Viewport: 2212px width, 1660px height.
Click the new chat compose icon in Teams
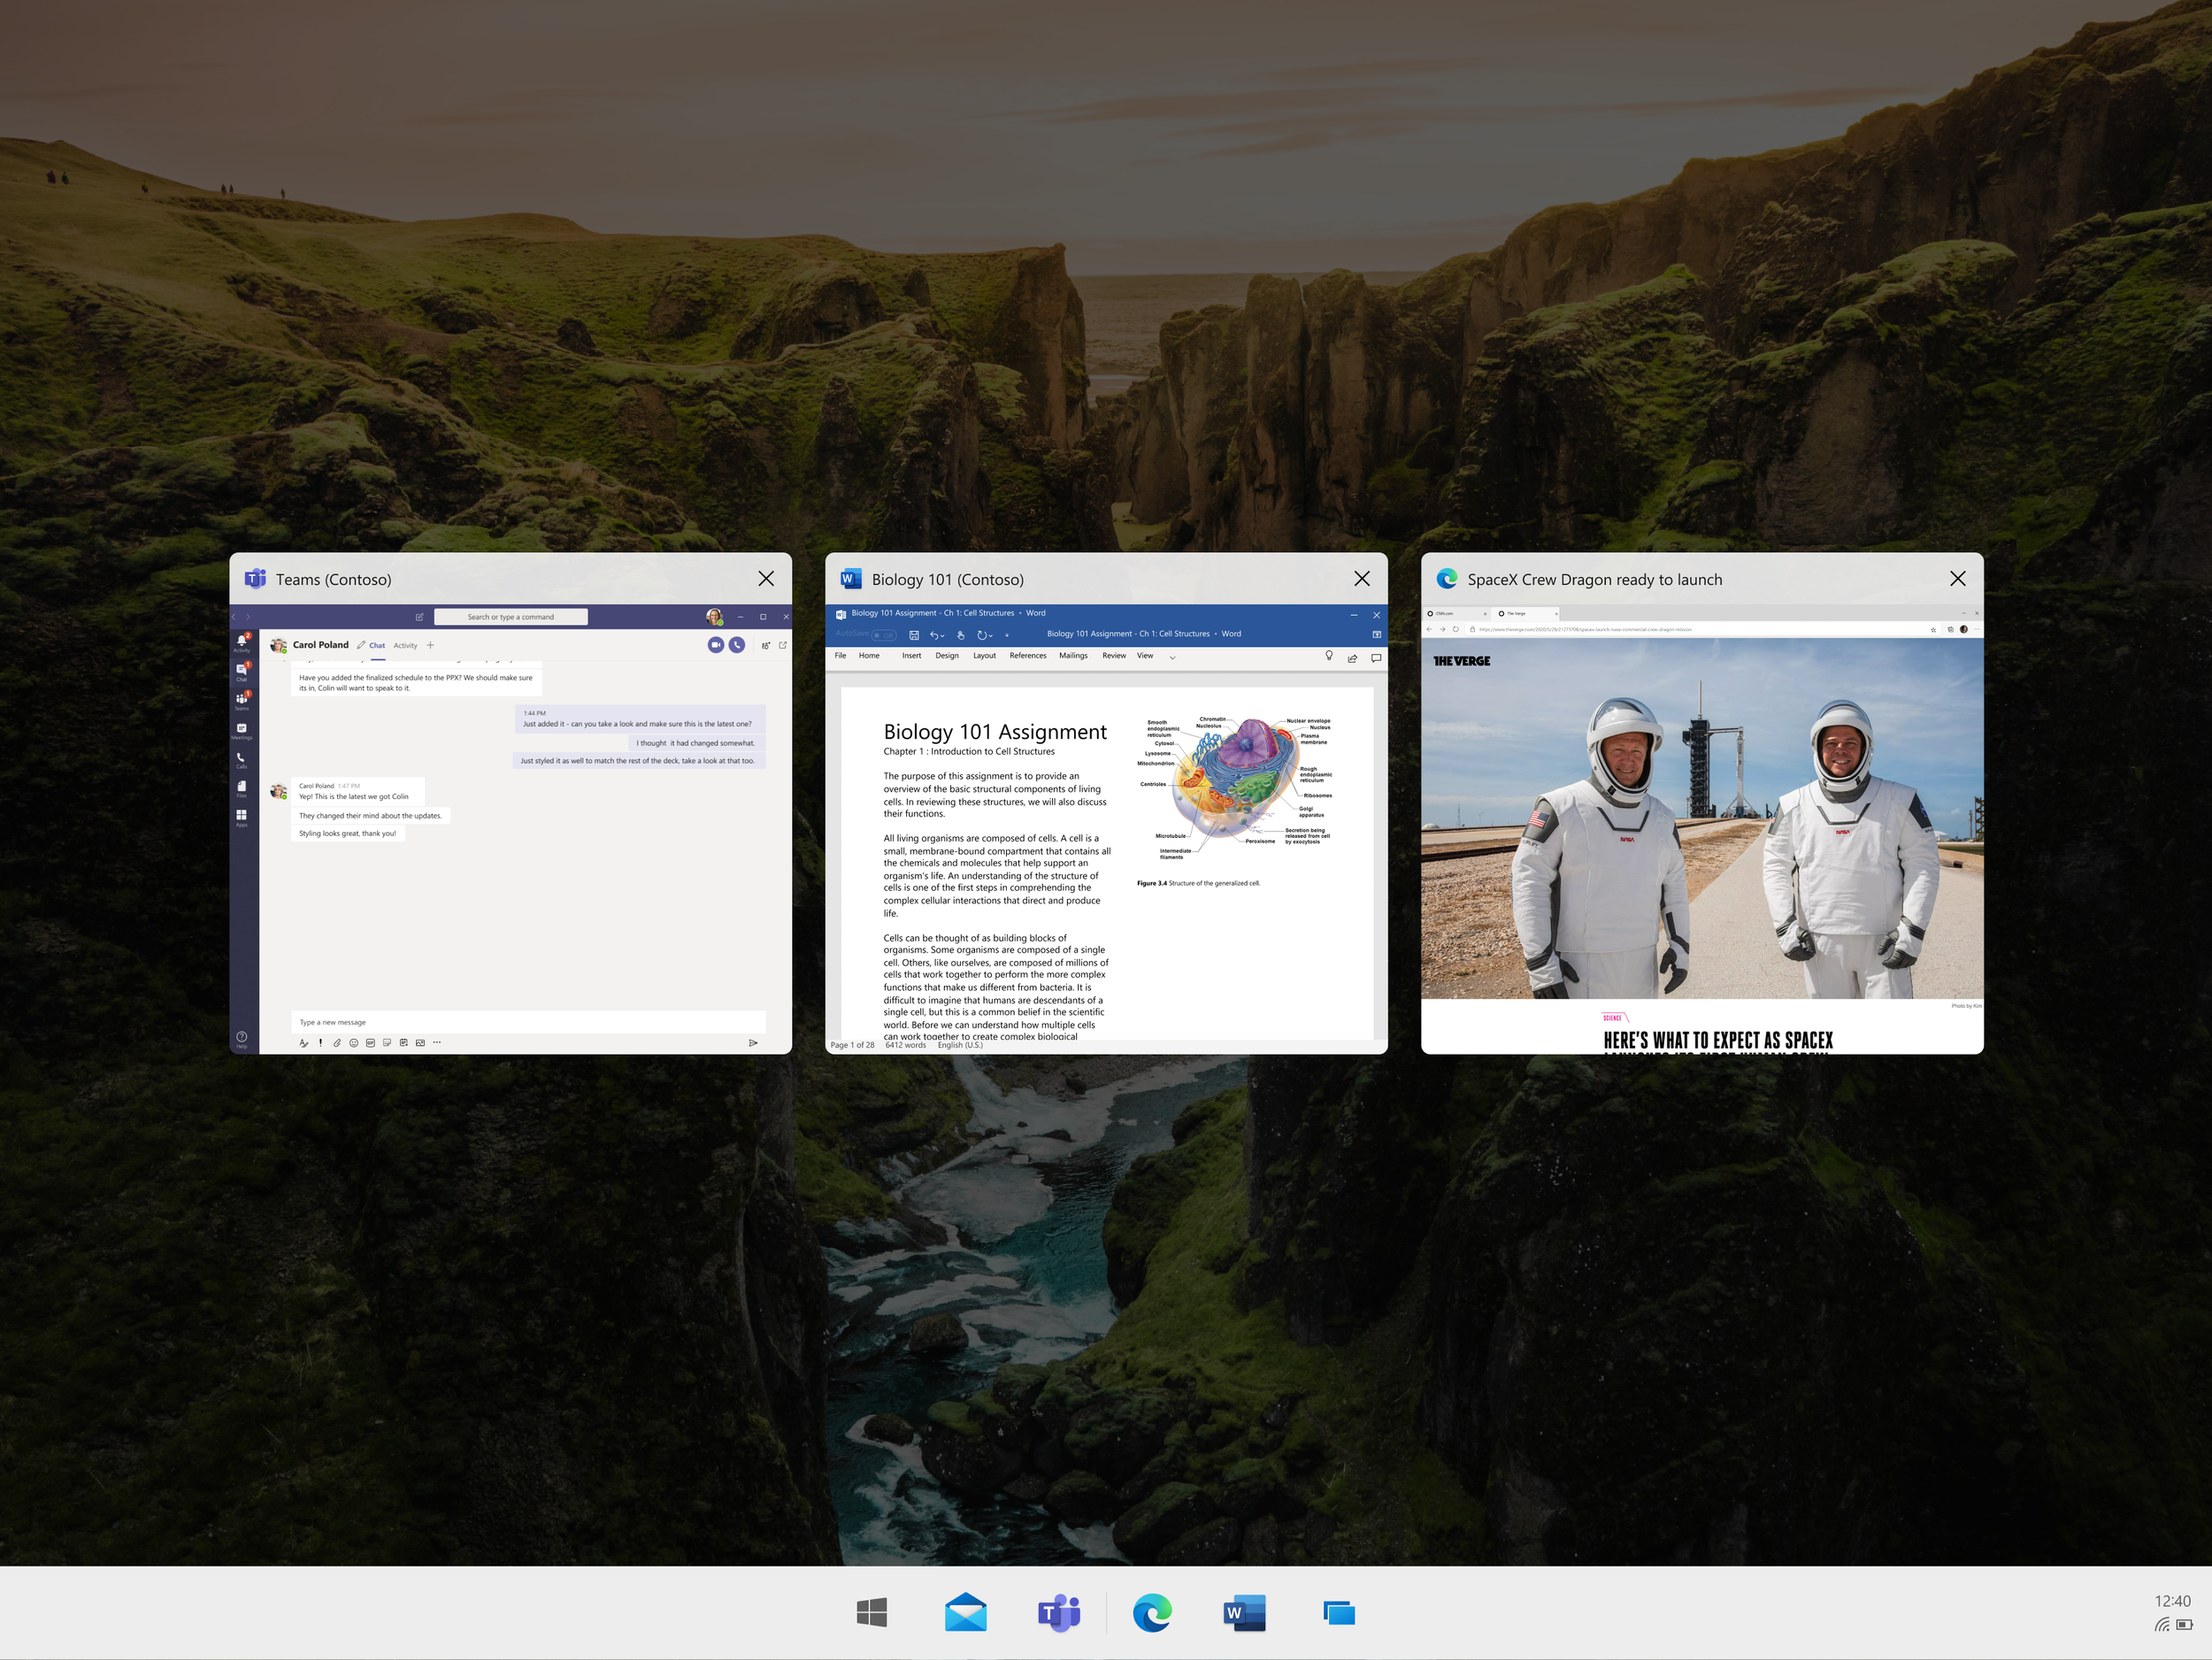coord(420,617)
